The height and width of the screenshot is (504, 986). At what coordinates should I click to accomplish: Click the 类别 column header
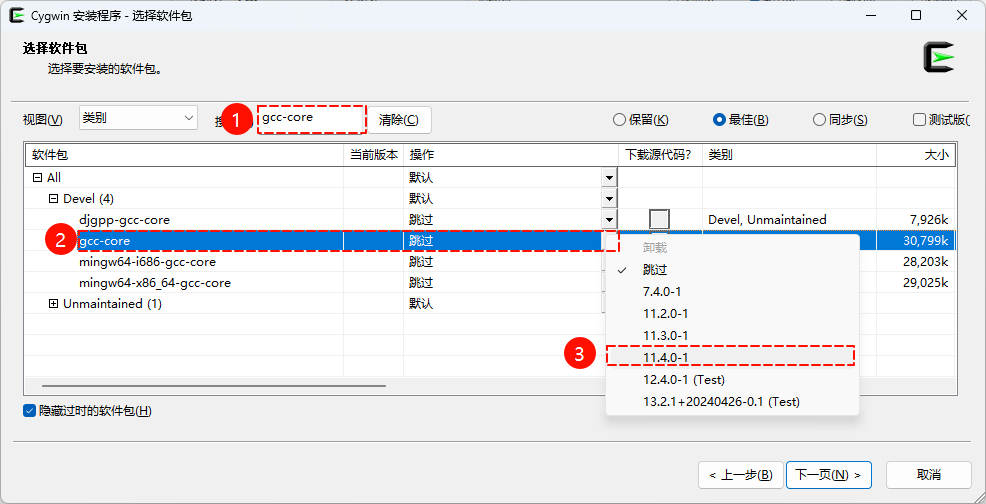[x=789, y=155]
